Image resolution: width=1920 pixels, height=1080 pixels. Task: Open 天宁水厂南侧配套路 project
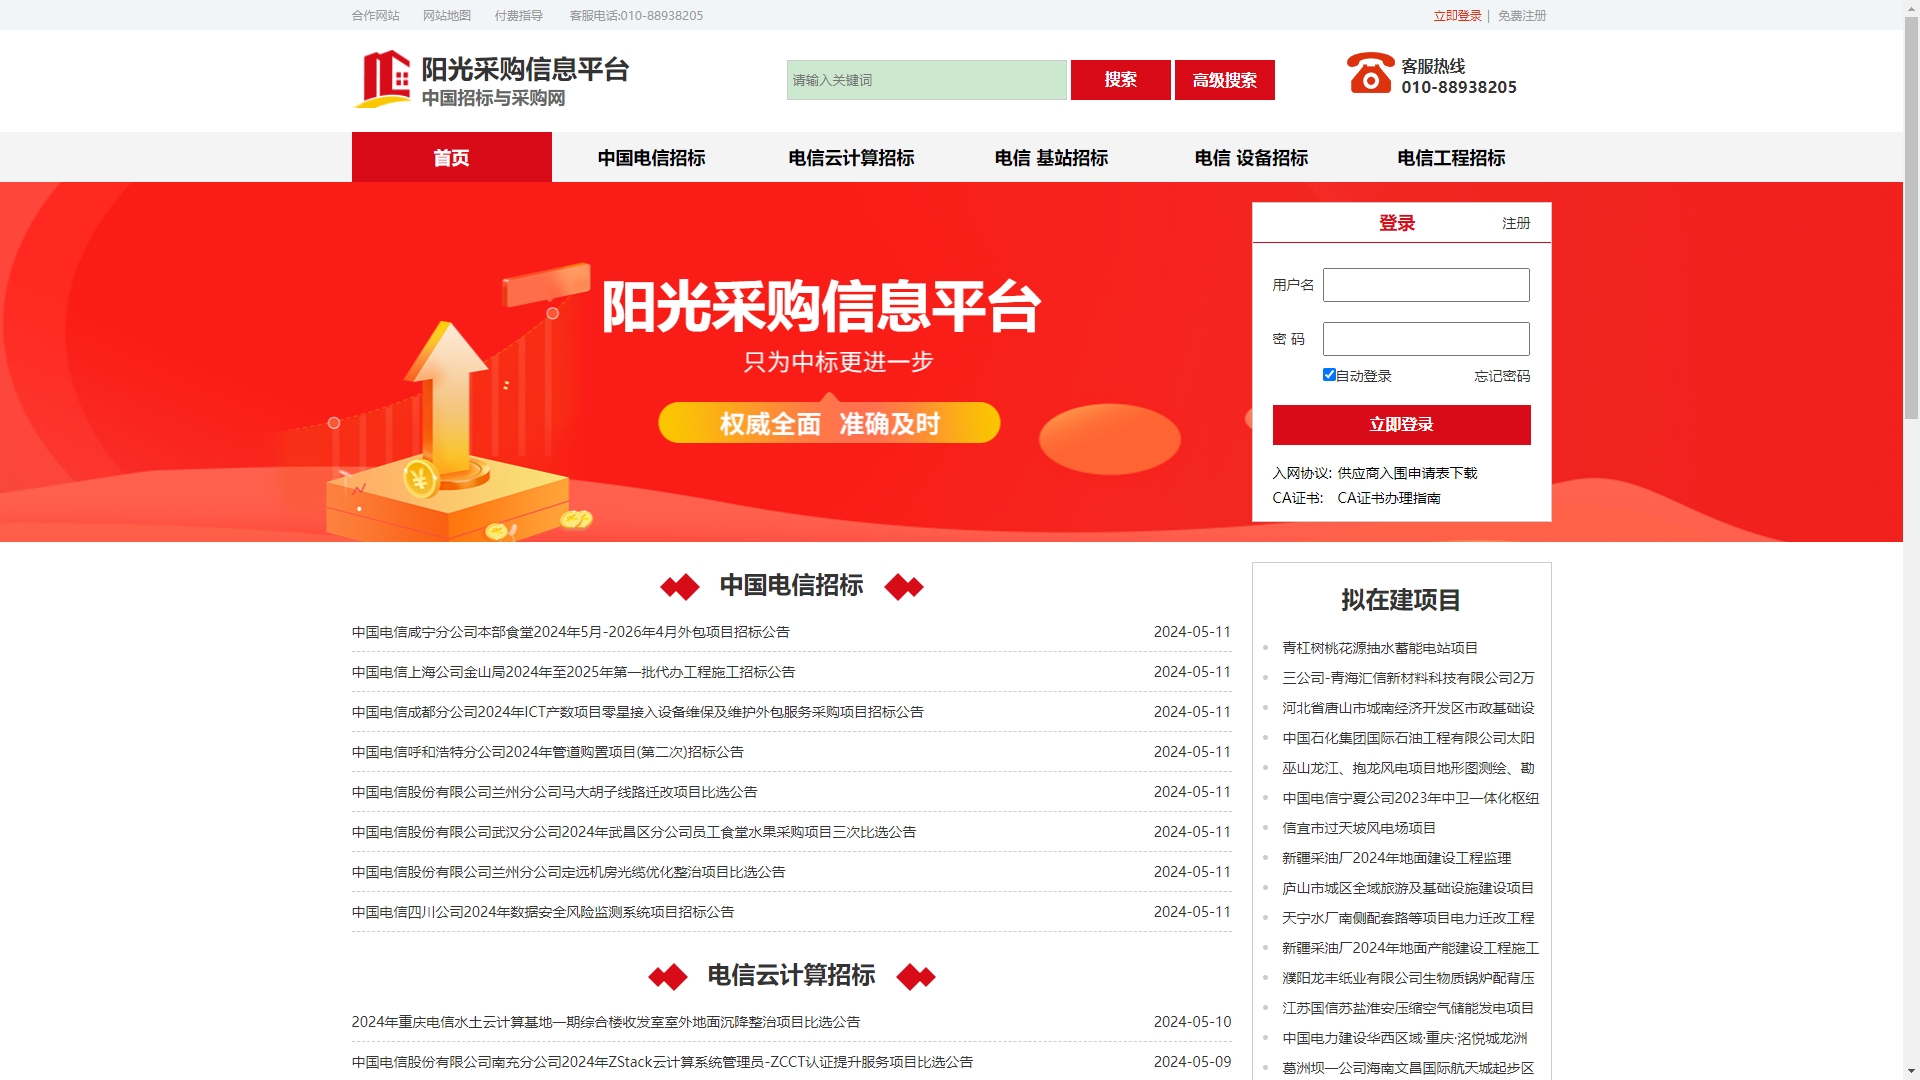click(x=1408, y=918)
